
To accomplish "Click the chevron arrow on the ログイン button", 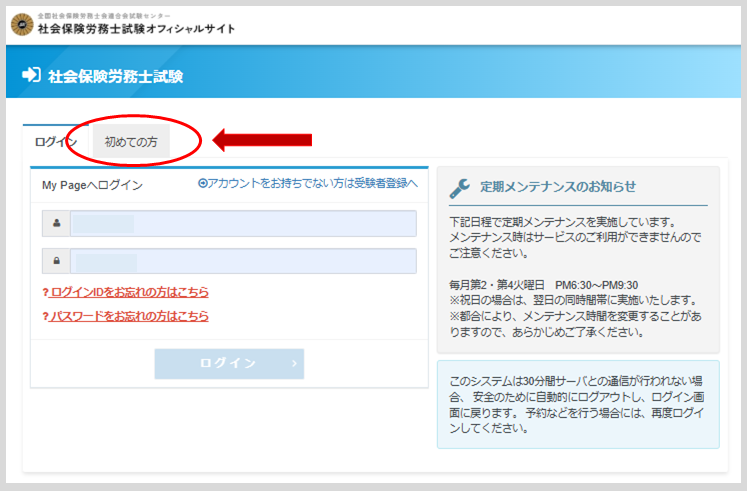I will tap(294, 363).
